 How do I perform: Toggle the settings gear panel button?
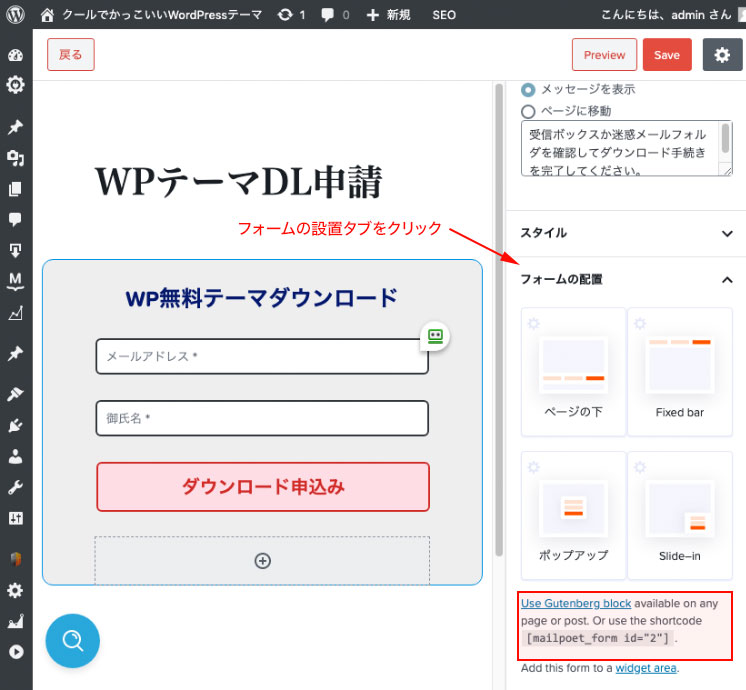(722, 55)
